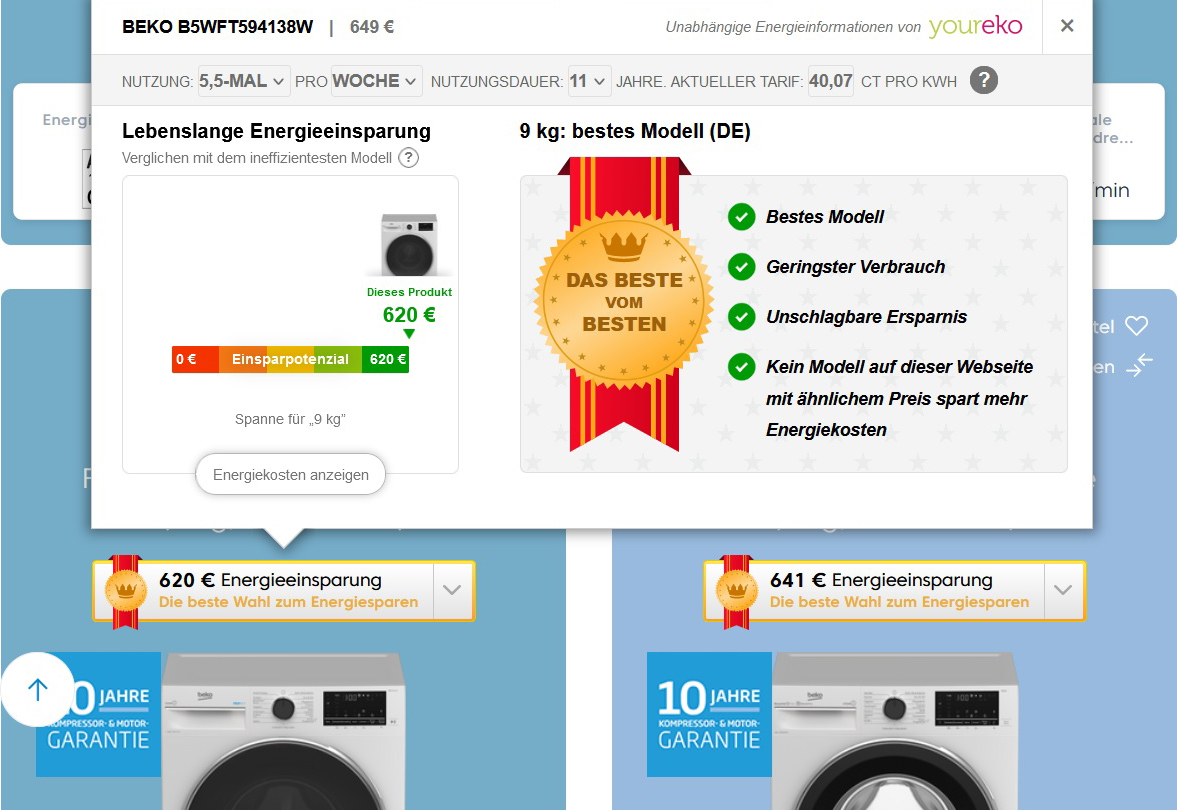Click the compare arrows icon
Viewport: 1177px width, 810px height.
pos(1139,366)
